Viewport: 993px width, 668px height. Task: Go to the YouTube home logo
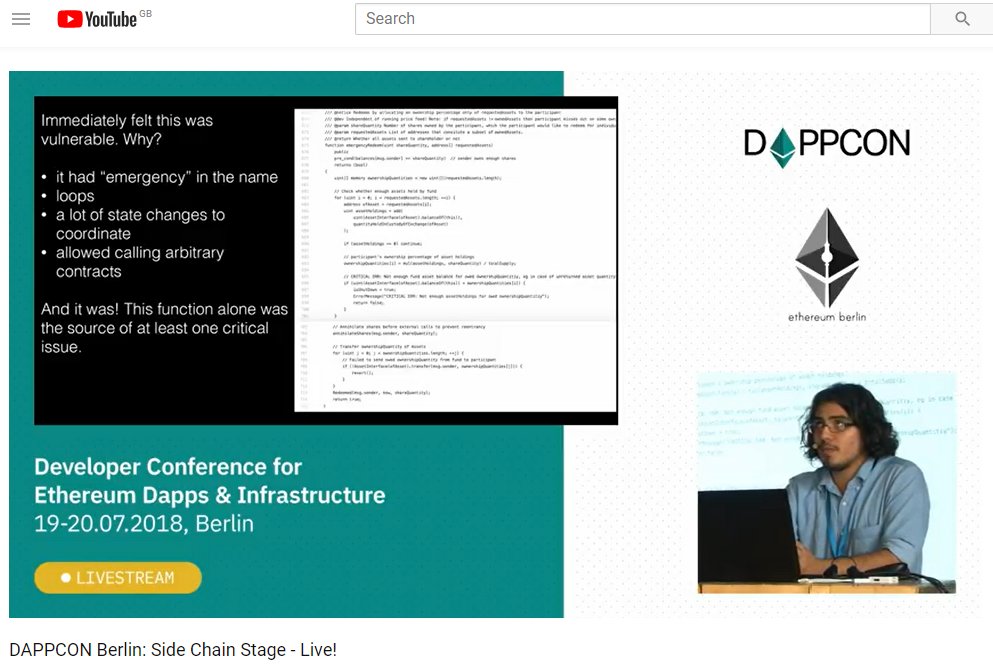[97, 19]
